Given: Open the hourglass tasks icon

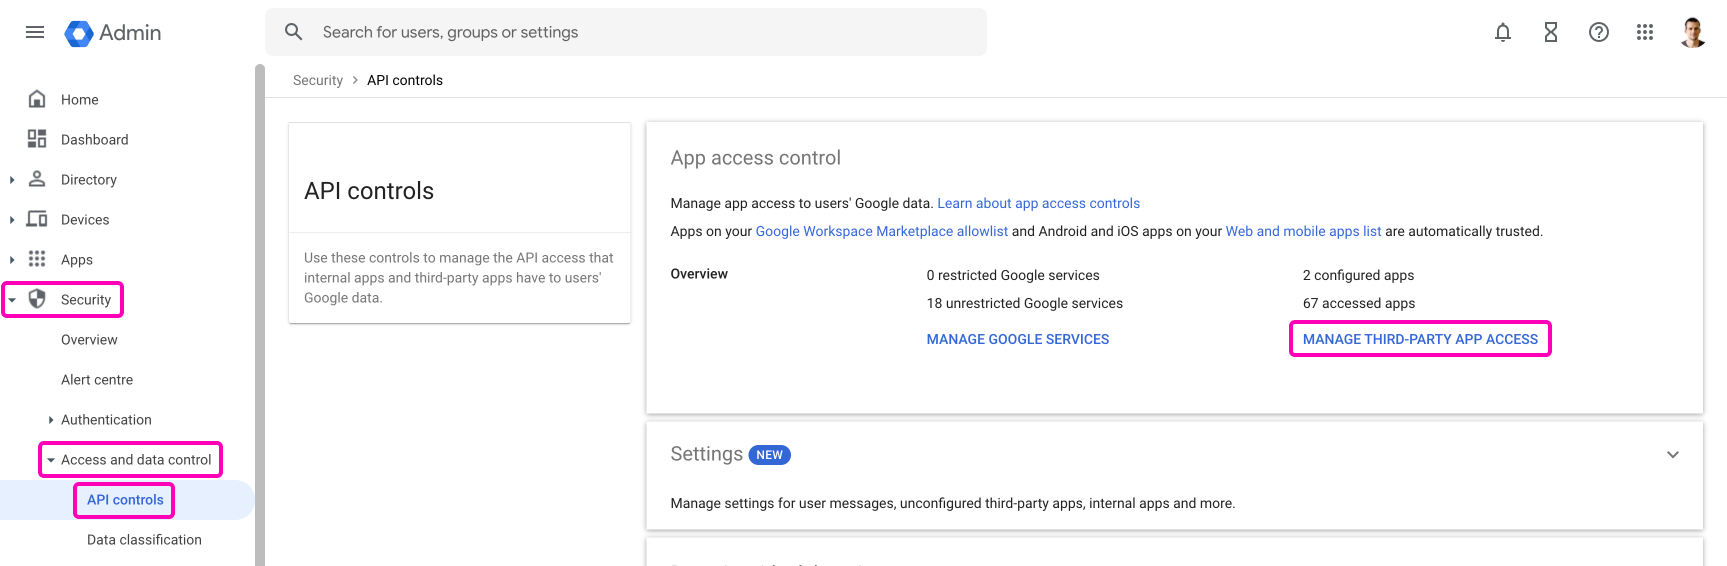Looking at the screenshot, I should click(x=1550, y=32).
